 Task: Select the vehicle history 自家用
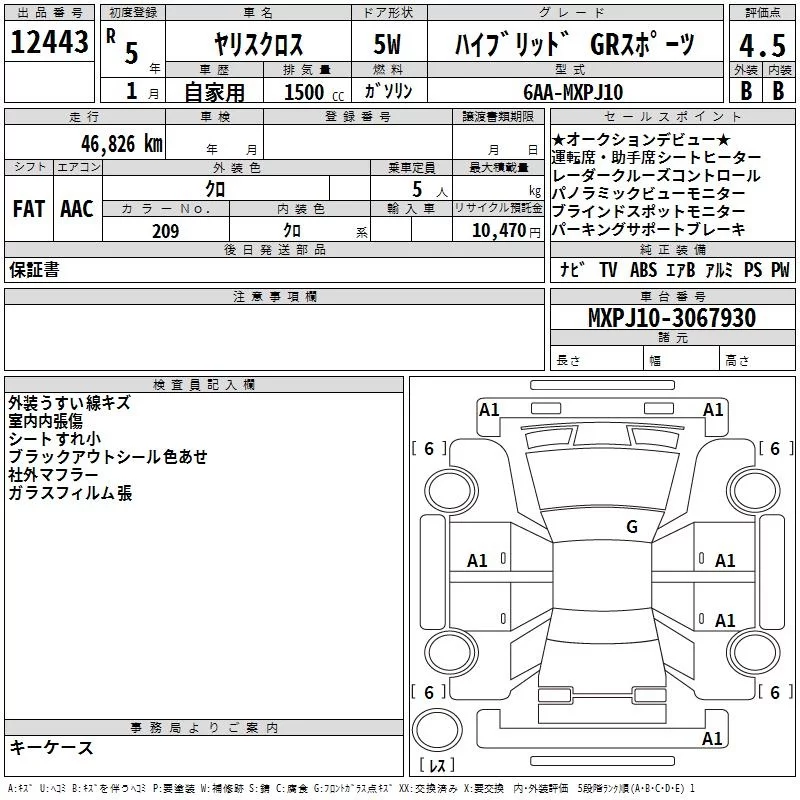click(214, 92)
